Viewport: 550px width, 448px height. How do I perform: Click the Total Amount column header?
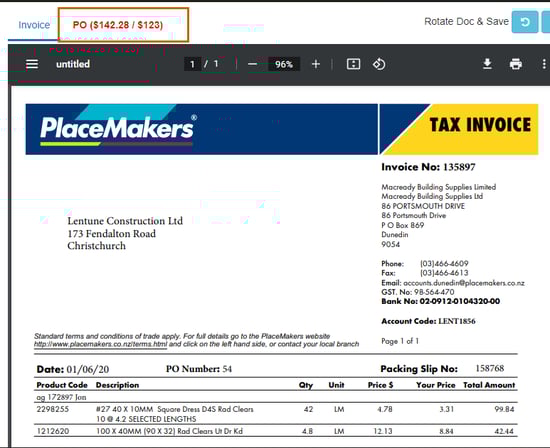489,385
